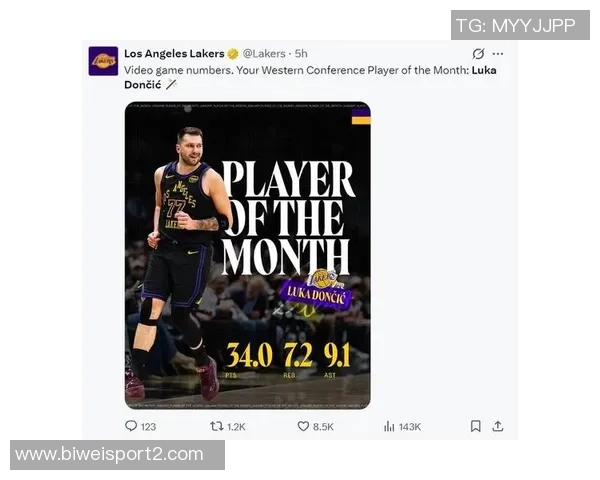Screen dimensions: 600x480
Task: Click the @Lakers handle
Action: 264,54
